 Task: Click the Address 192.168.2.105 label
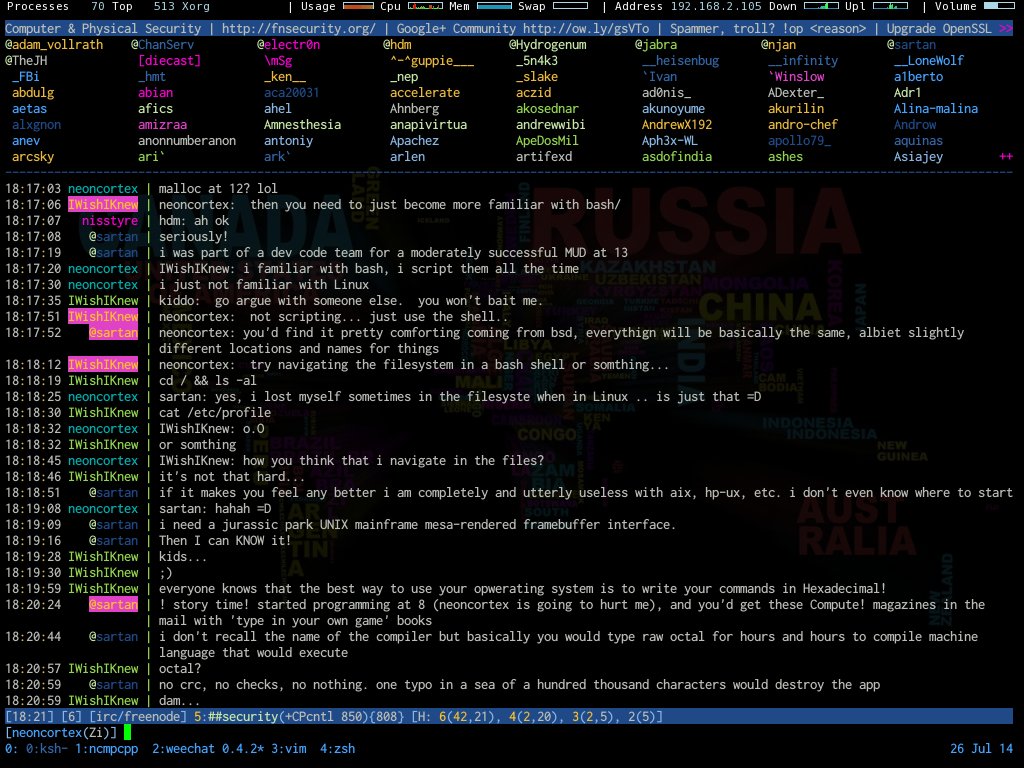(688, 7)
